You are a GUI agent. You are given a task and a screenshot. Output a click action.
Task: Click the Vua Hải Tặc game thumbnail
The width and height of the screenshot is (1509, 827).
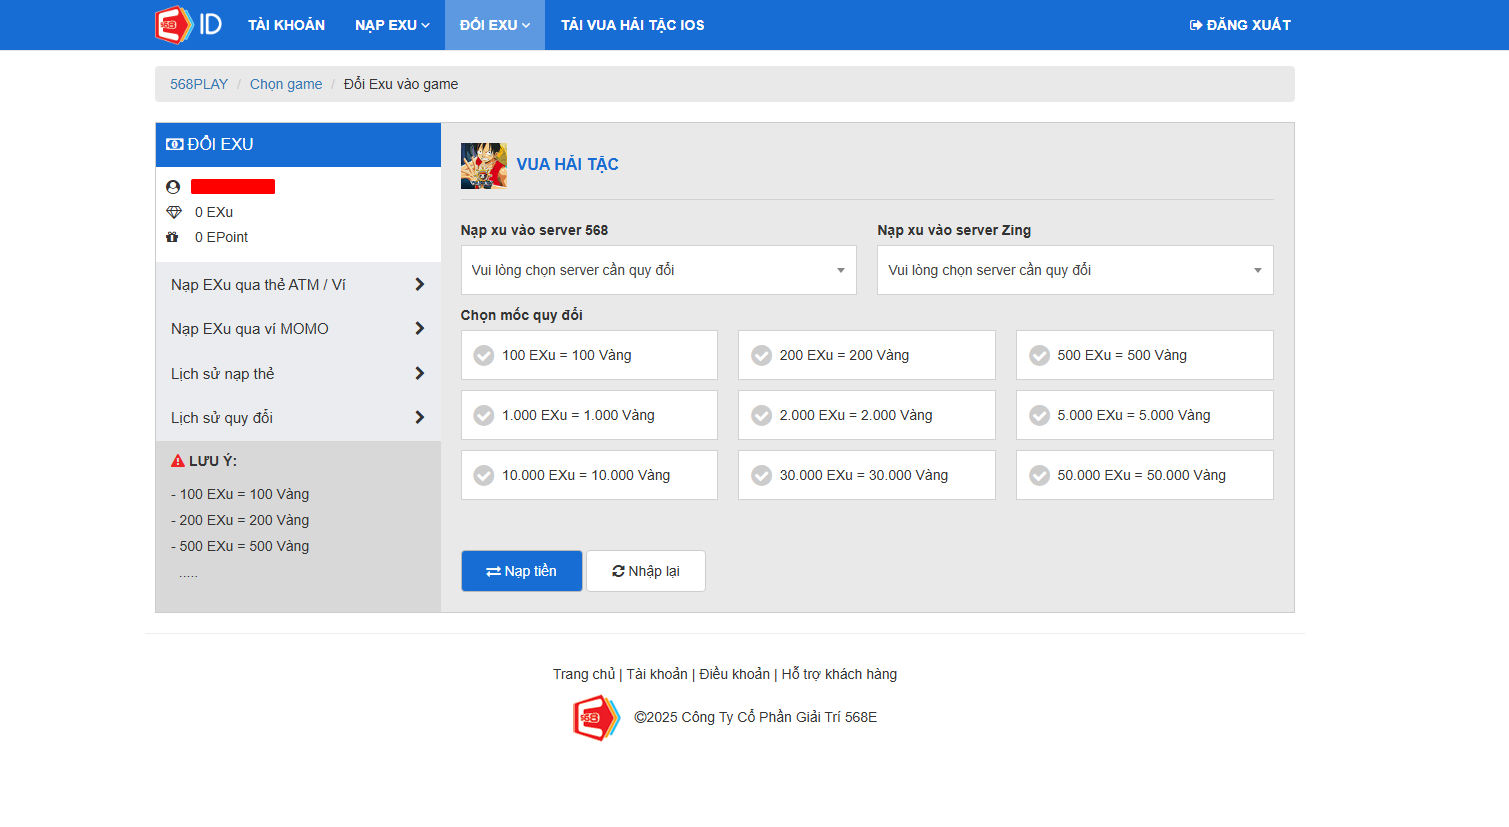(483, 166)
